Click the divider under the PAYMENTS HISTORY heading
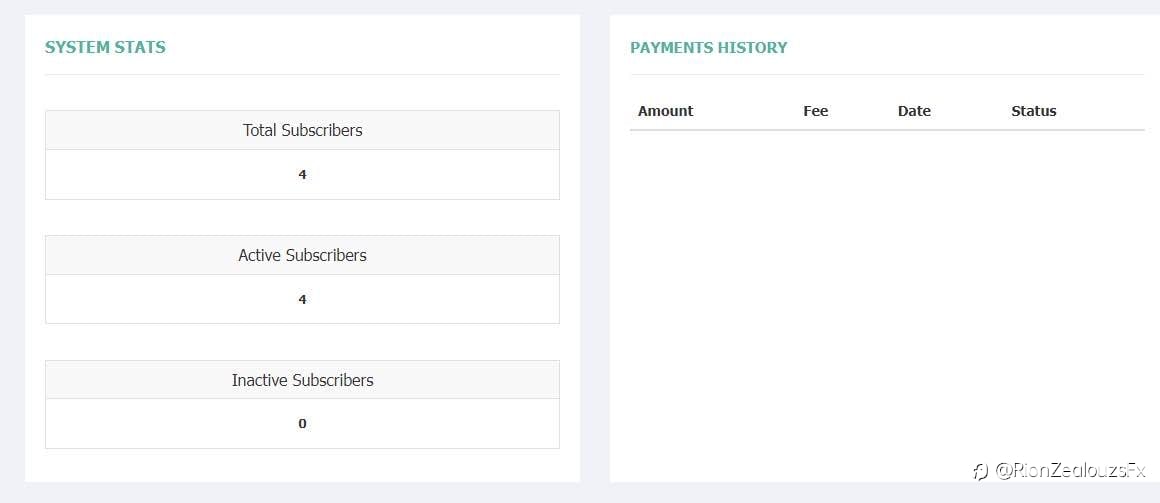The width and height of the screenshot is (1160, 503). pos(887,75)
